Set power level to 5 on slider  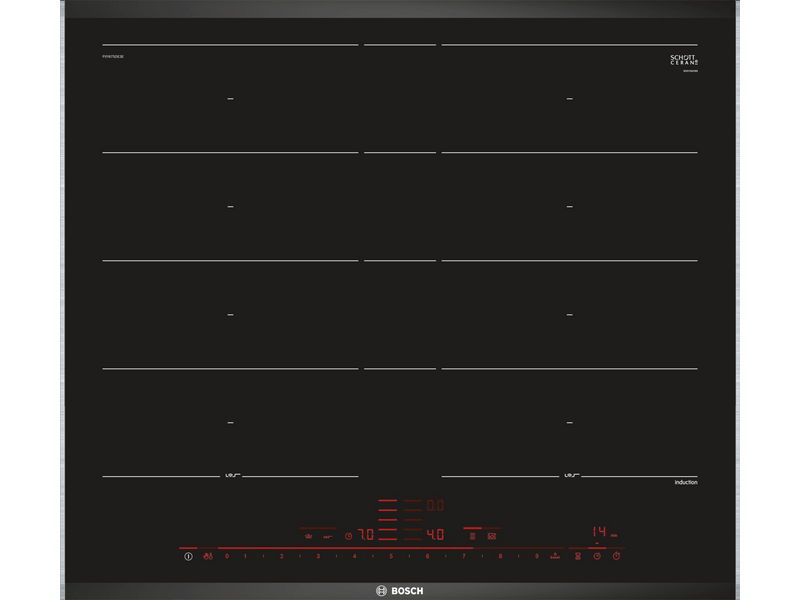pyautogui.click(x=390, y=555)
